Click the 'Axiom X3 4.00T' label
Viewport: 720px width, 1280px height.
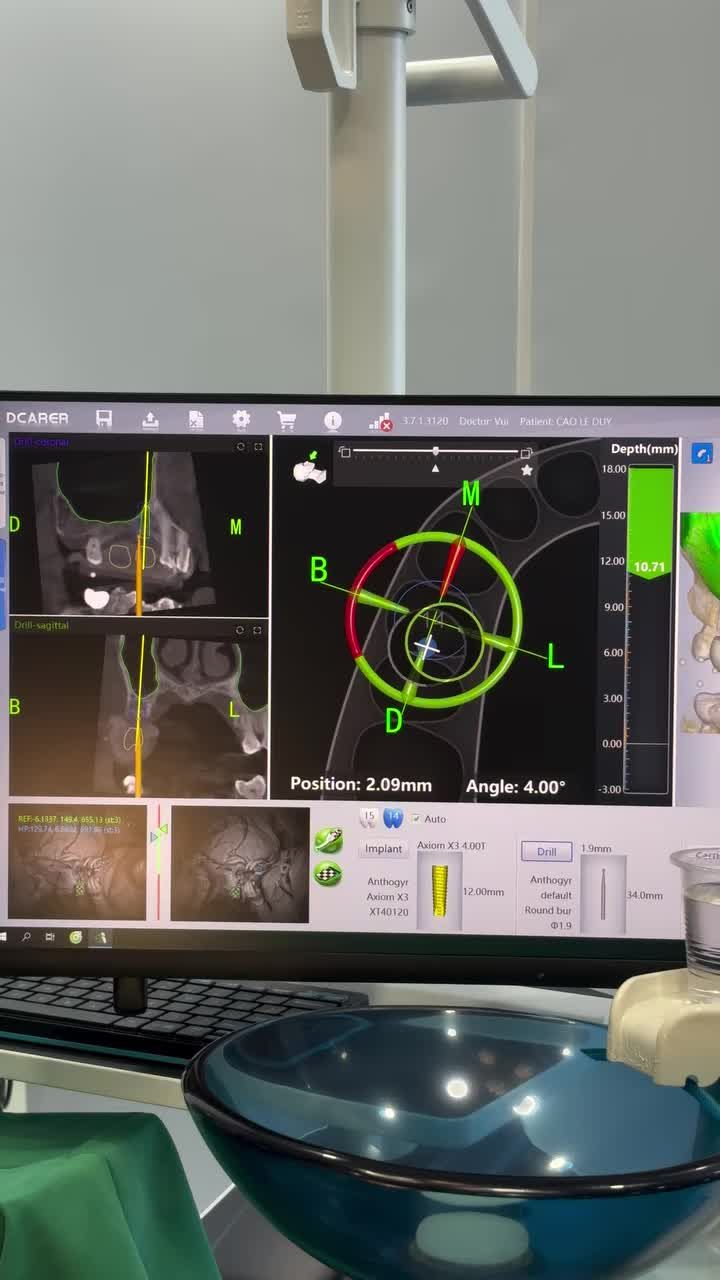click(x=451, y=846)
